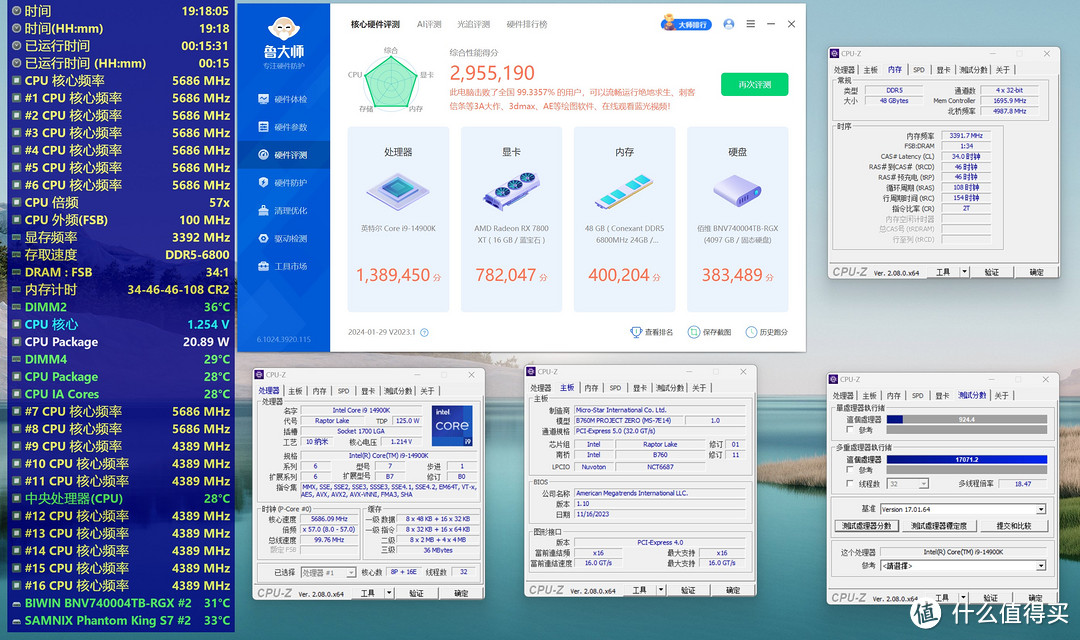1080x640 pixels.
Task: Click total score 2,955,190
Action: [x=492, y=73]
